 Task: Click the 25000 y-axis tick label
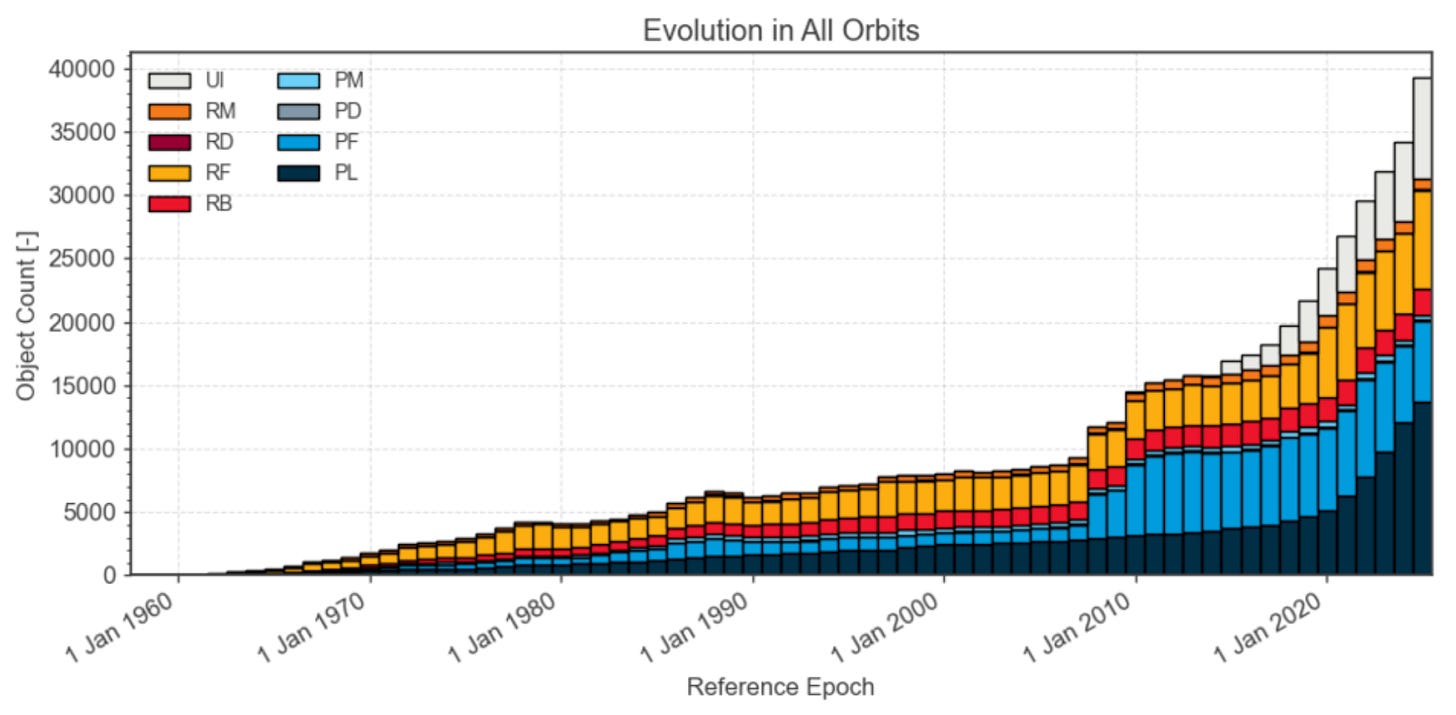coord(80,259)
